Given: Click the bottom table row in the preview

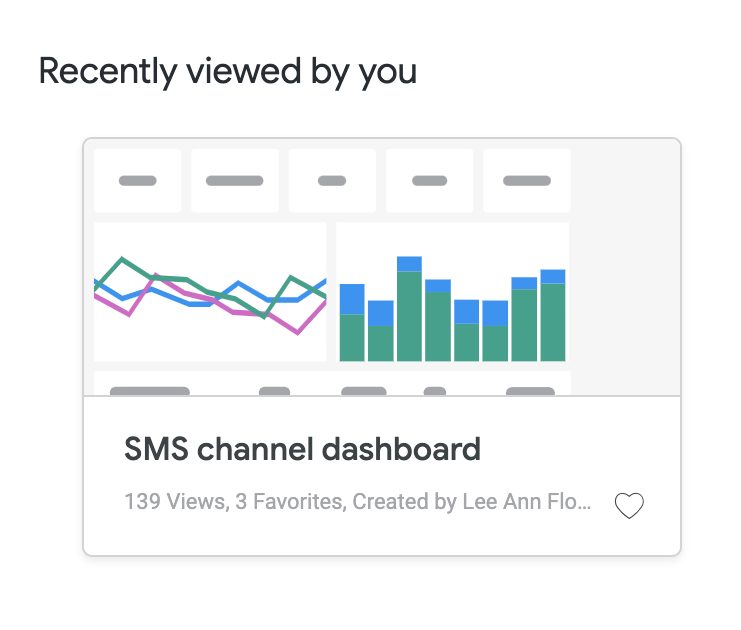Looking at the screenshot, I should (x=332, y=383).
